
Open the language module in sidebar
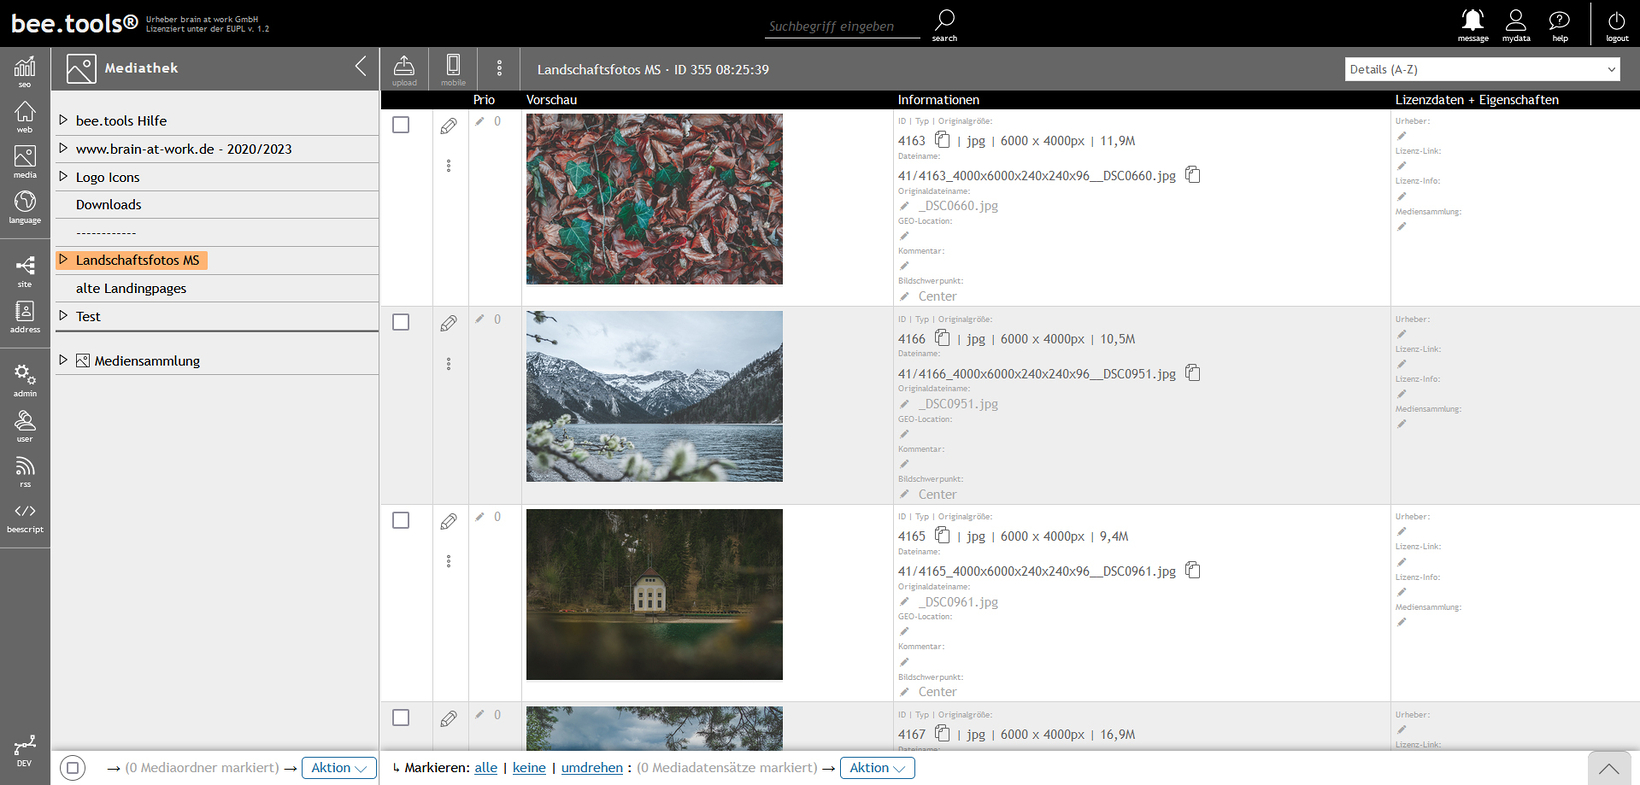click(25, 207)
